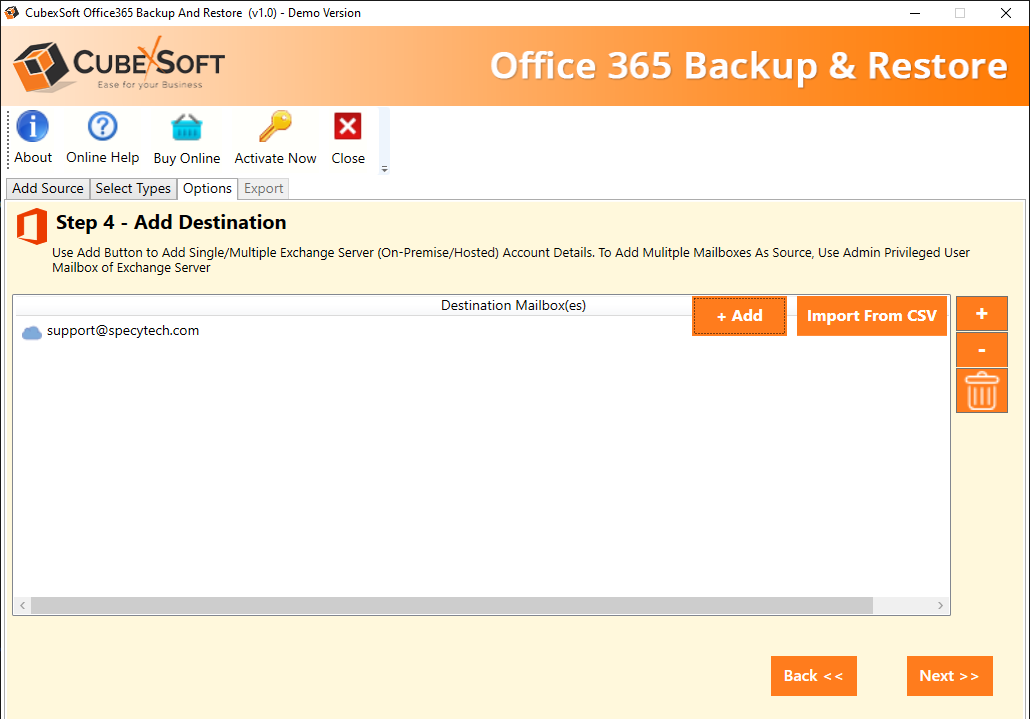This screenshot has height=719, width=1030.
Task: Open the Options tab
Action: (207, 188)
